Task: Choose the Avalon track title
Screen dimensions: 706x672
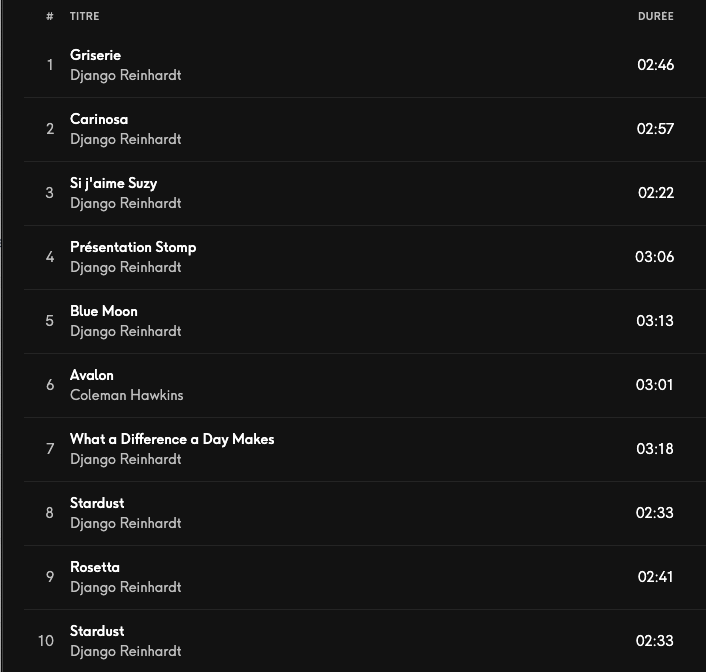Action: coord(92,375)
